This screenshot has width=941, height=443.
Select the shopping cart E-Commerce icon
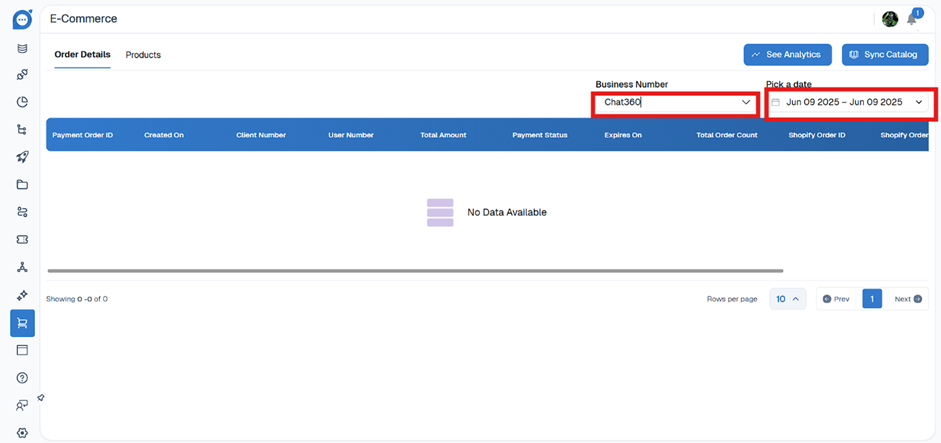coord(22,322)
